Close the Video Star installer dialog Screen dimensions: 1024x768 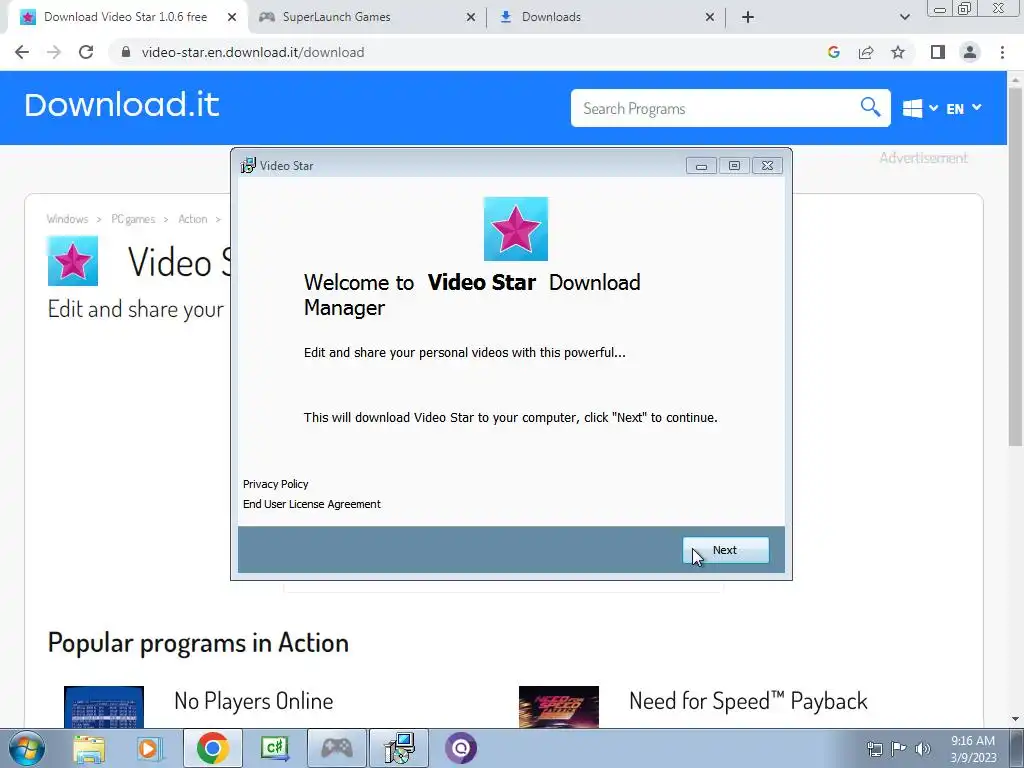click(767, 166)
